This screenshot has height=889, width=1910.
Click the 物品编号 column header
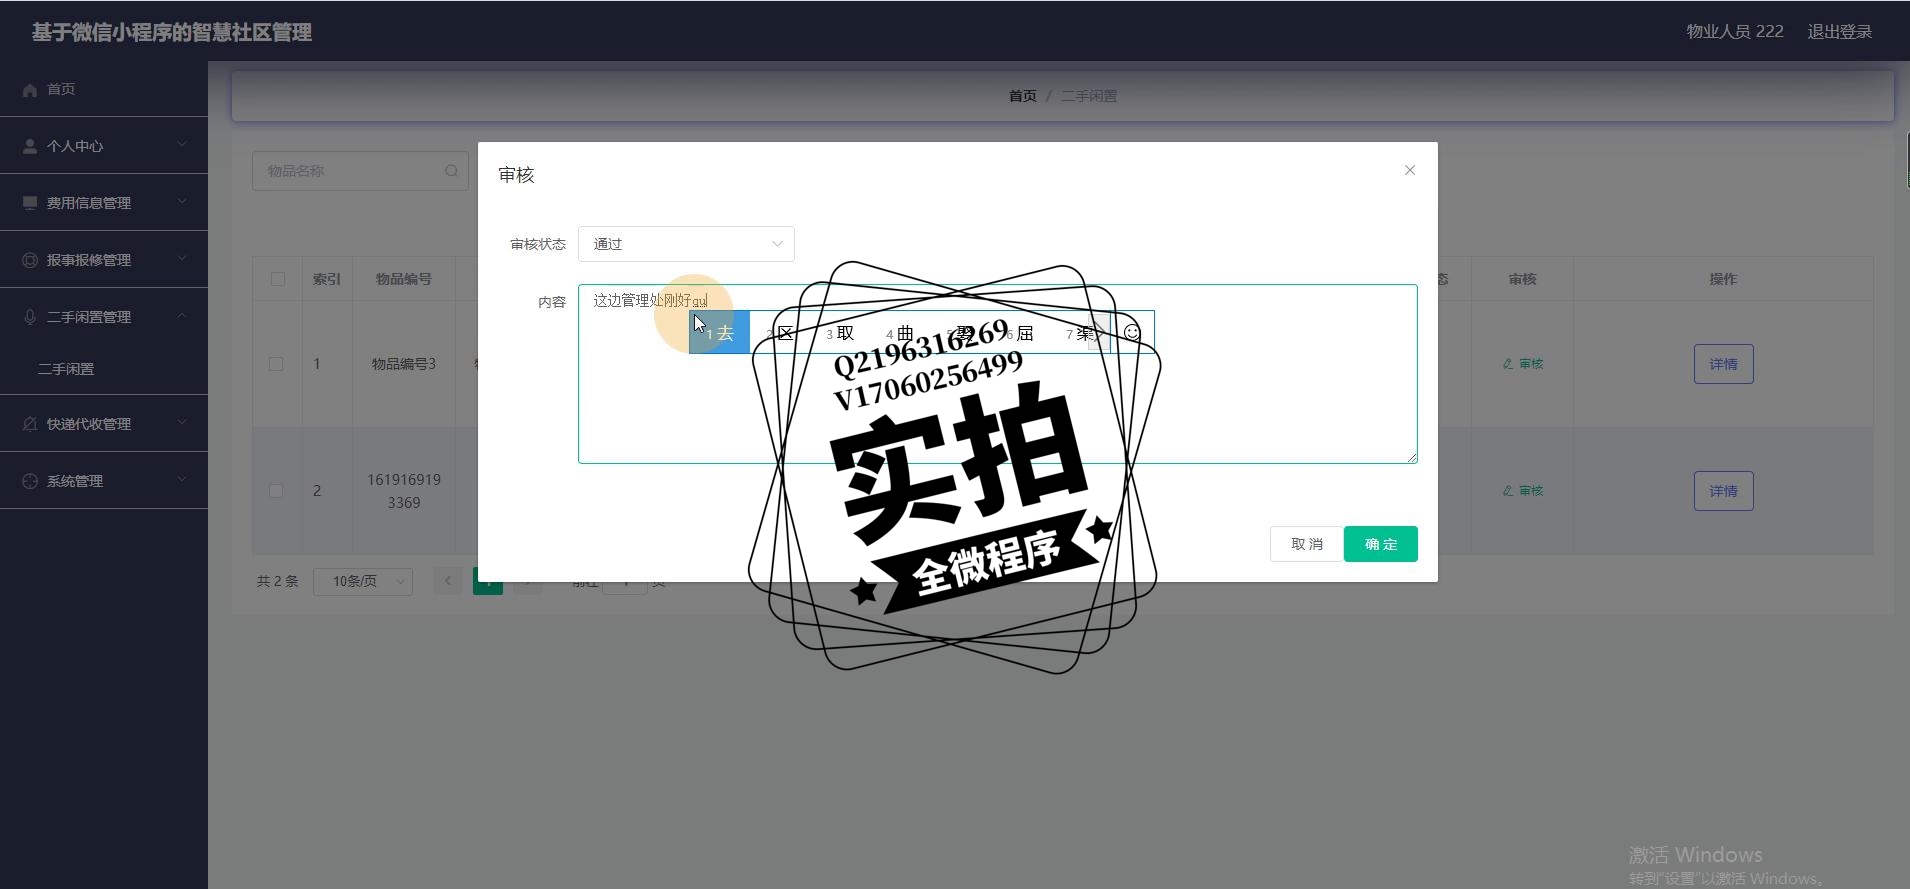pos(404,279)
